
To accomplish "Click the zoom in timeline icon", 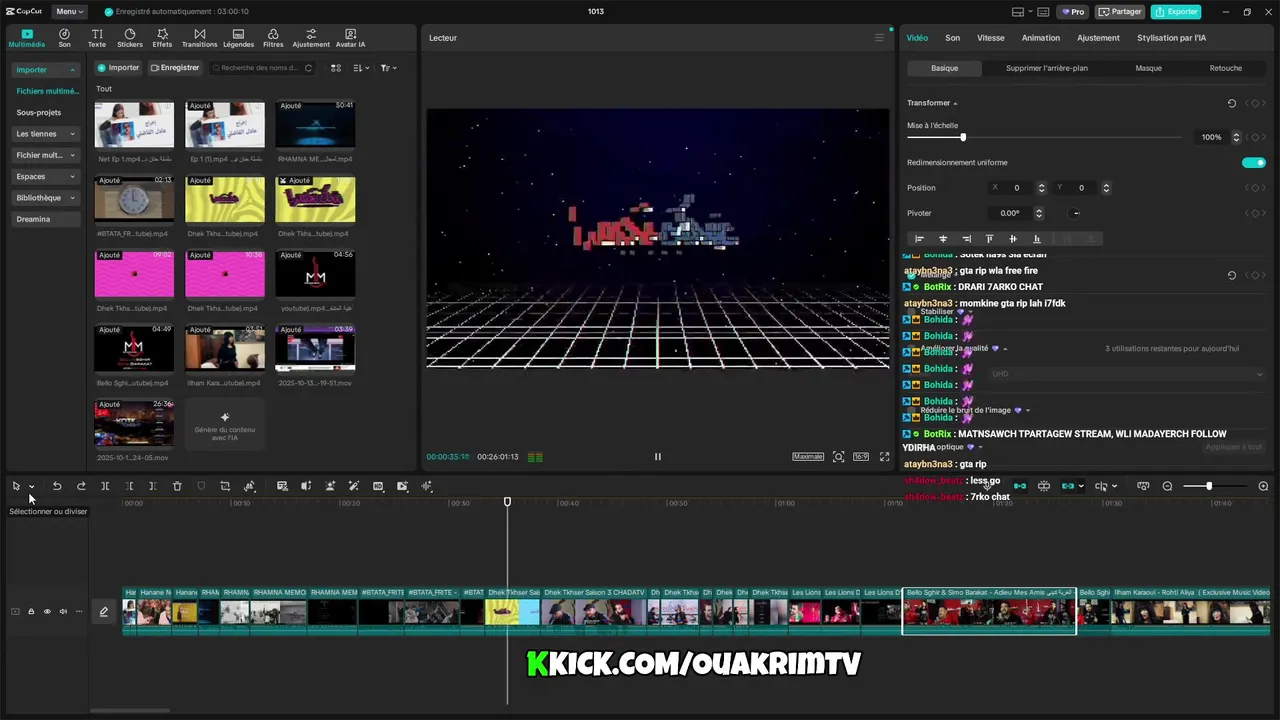I will [x=1263, y=486].
